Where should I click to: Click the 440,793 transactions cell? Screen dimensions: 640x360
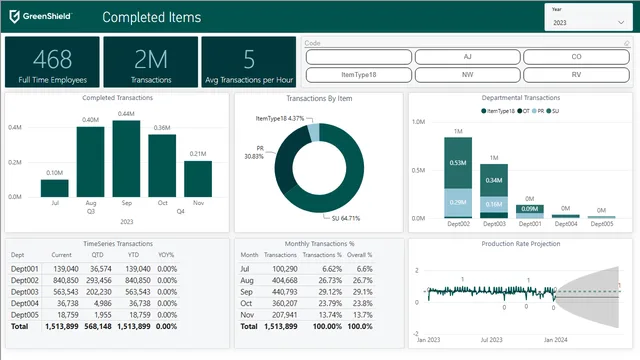click(284, 292)
